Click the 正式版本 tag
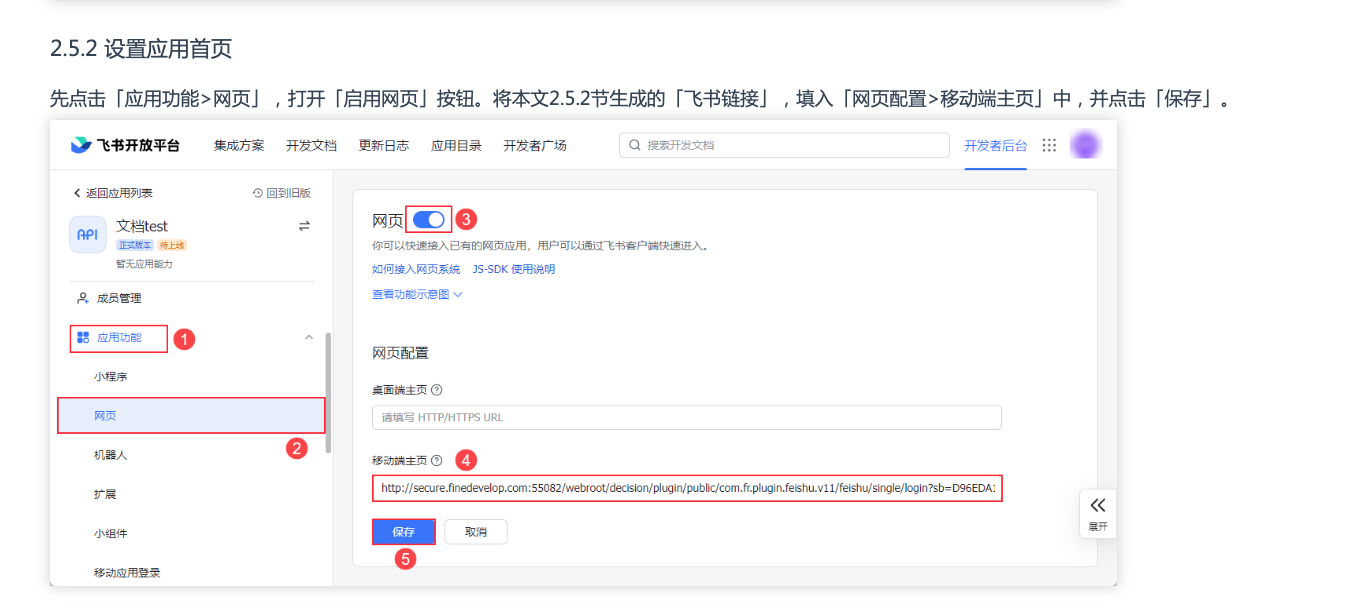The width and height of the screenshot is (1364, 616). (135, 245)
